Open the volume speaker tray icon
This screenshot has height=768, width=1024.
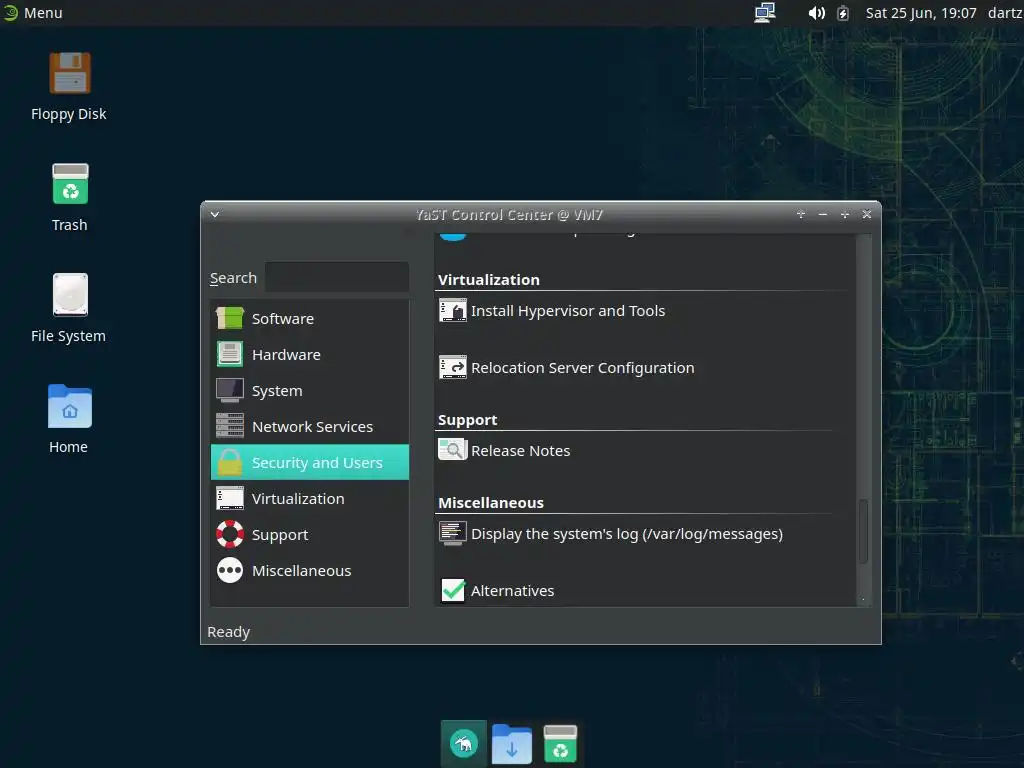(x=816, y=13)
